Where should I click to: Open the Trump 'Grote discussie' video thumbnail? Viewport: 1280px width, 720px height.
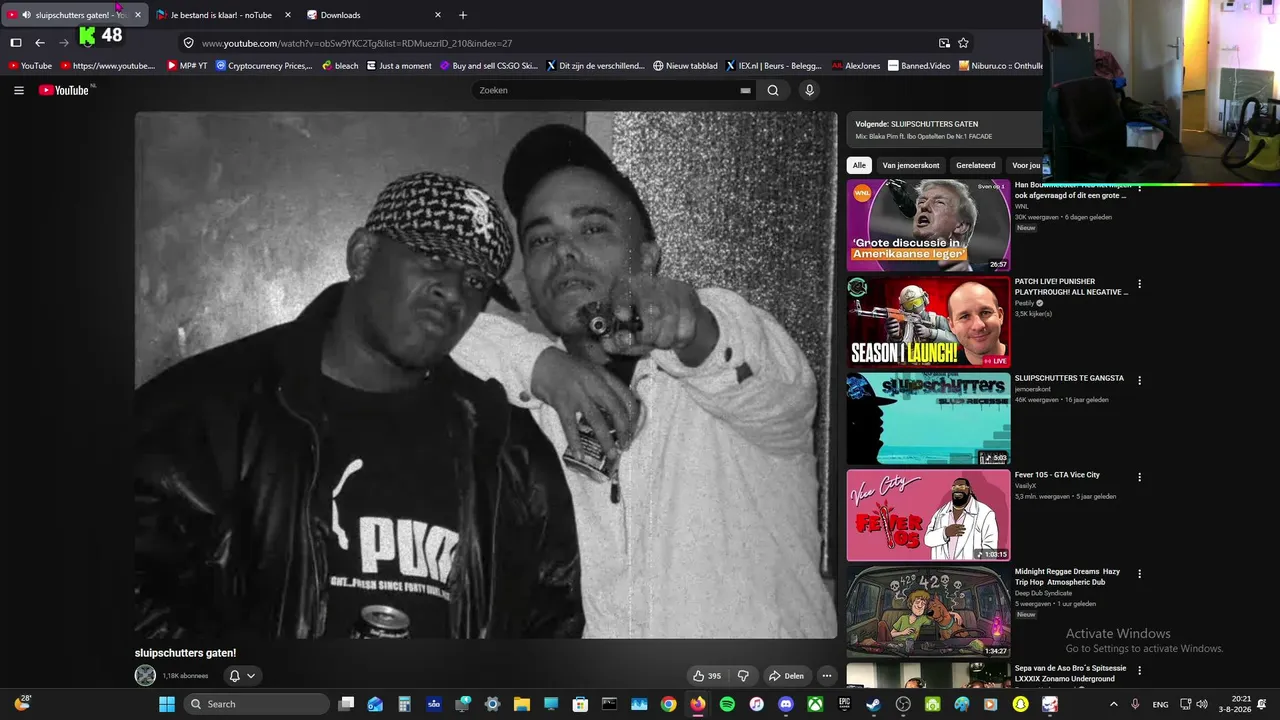928,225
